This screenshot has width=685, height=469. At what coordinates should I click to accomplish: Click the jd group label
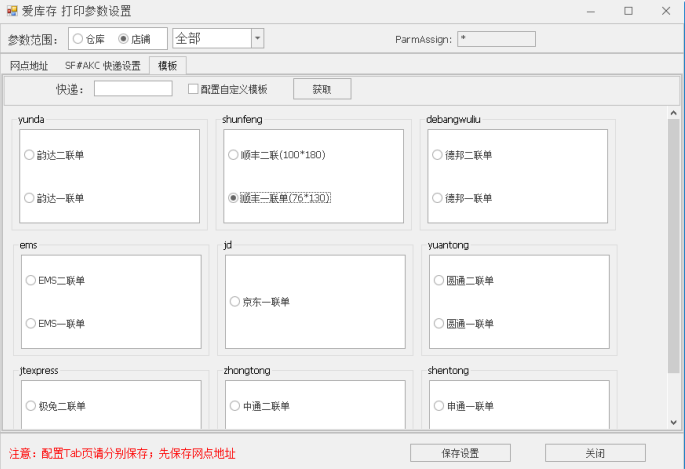(228, 245)
